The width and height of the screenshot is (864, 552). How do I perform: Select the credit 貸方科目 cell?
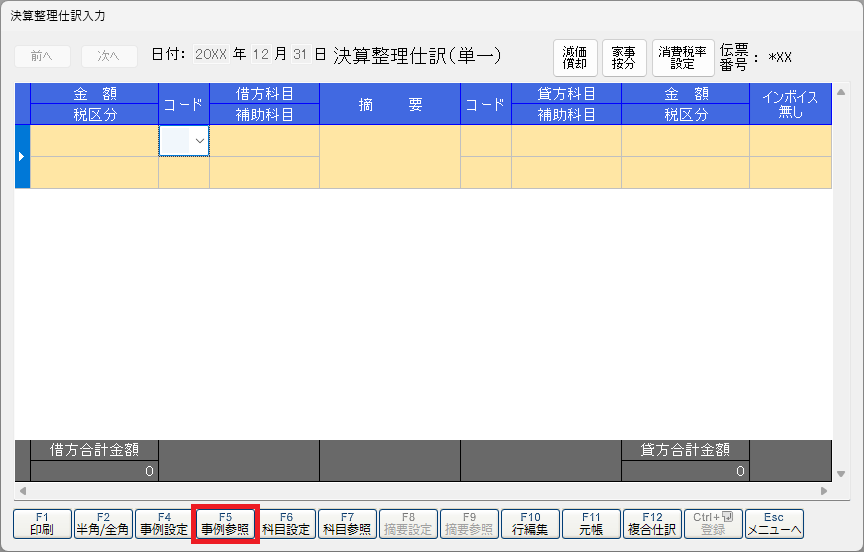point(566,142)
